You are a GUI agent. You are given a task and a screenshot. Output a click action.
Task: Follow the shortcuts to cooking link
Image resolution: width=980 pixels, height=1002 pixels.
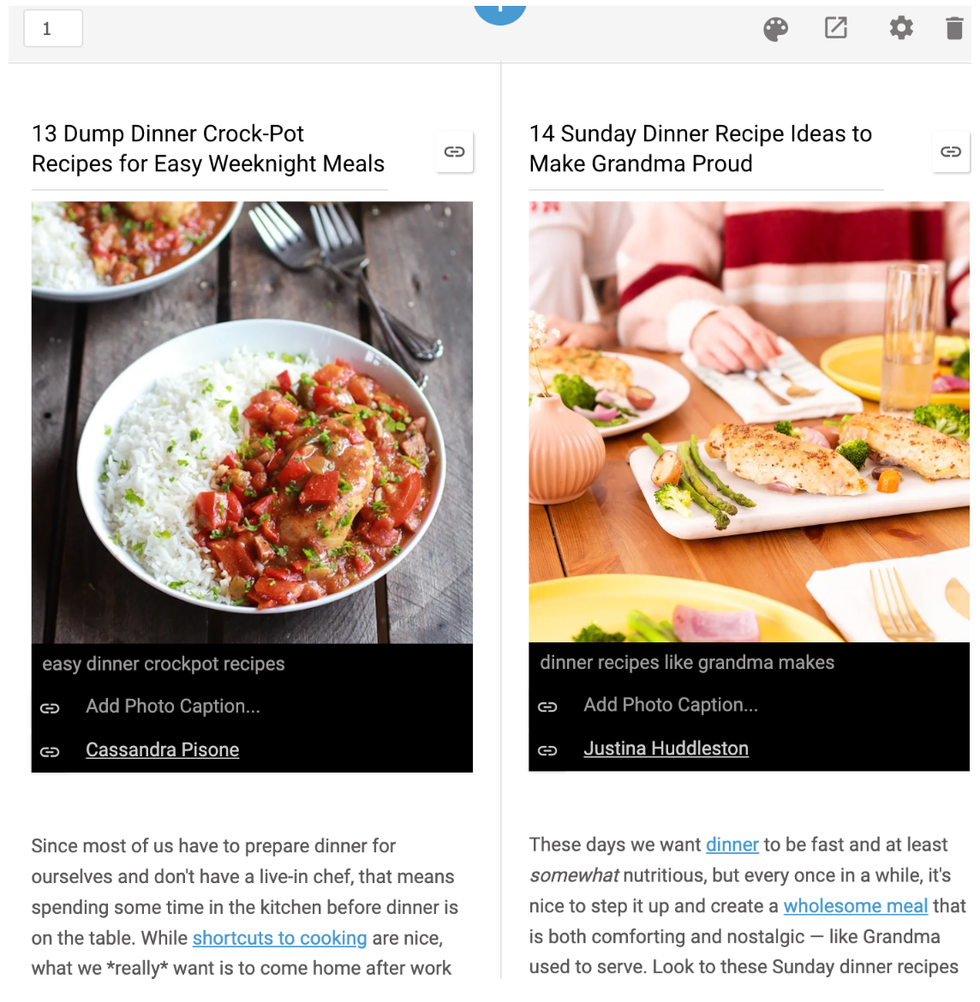point(280,938)
